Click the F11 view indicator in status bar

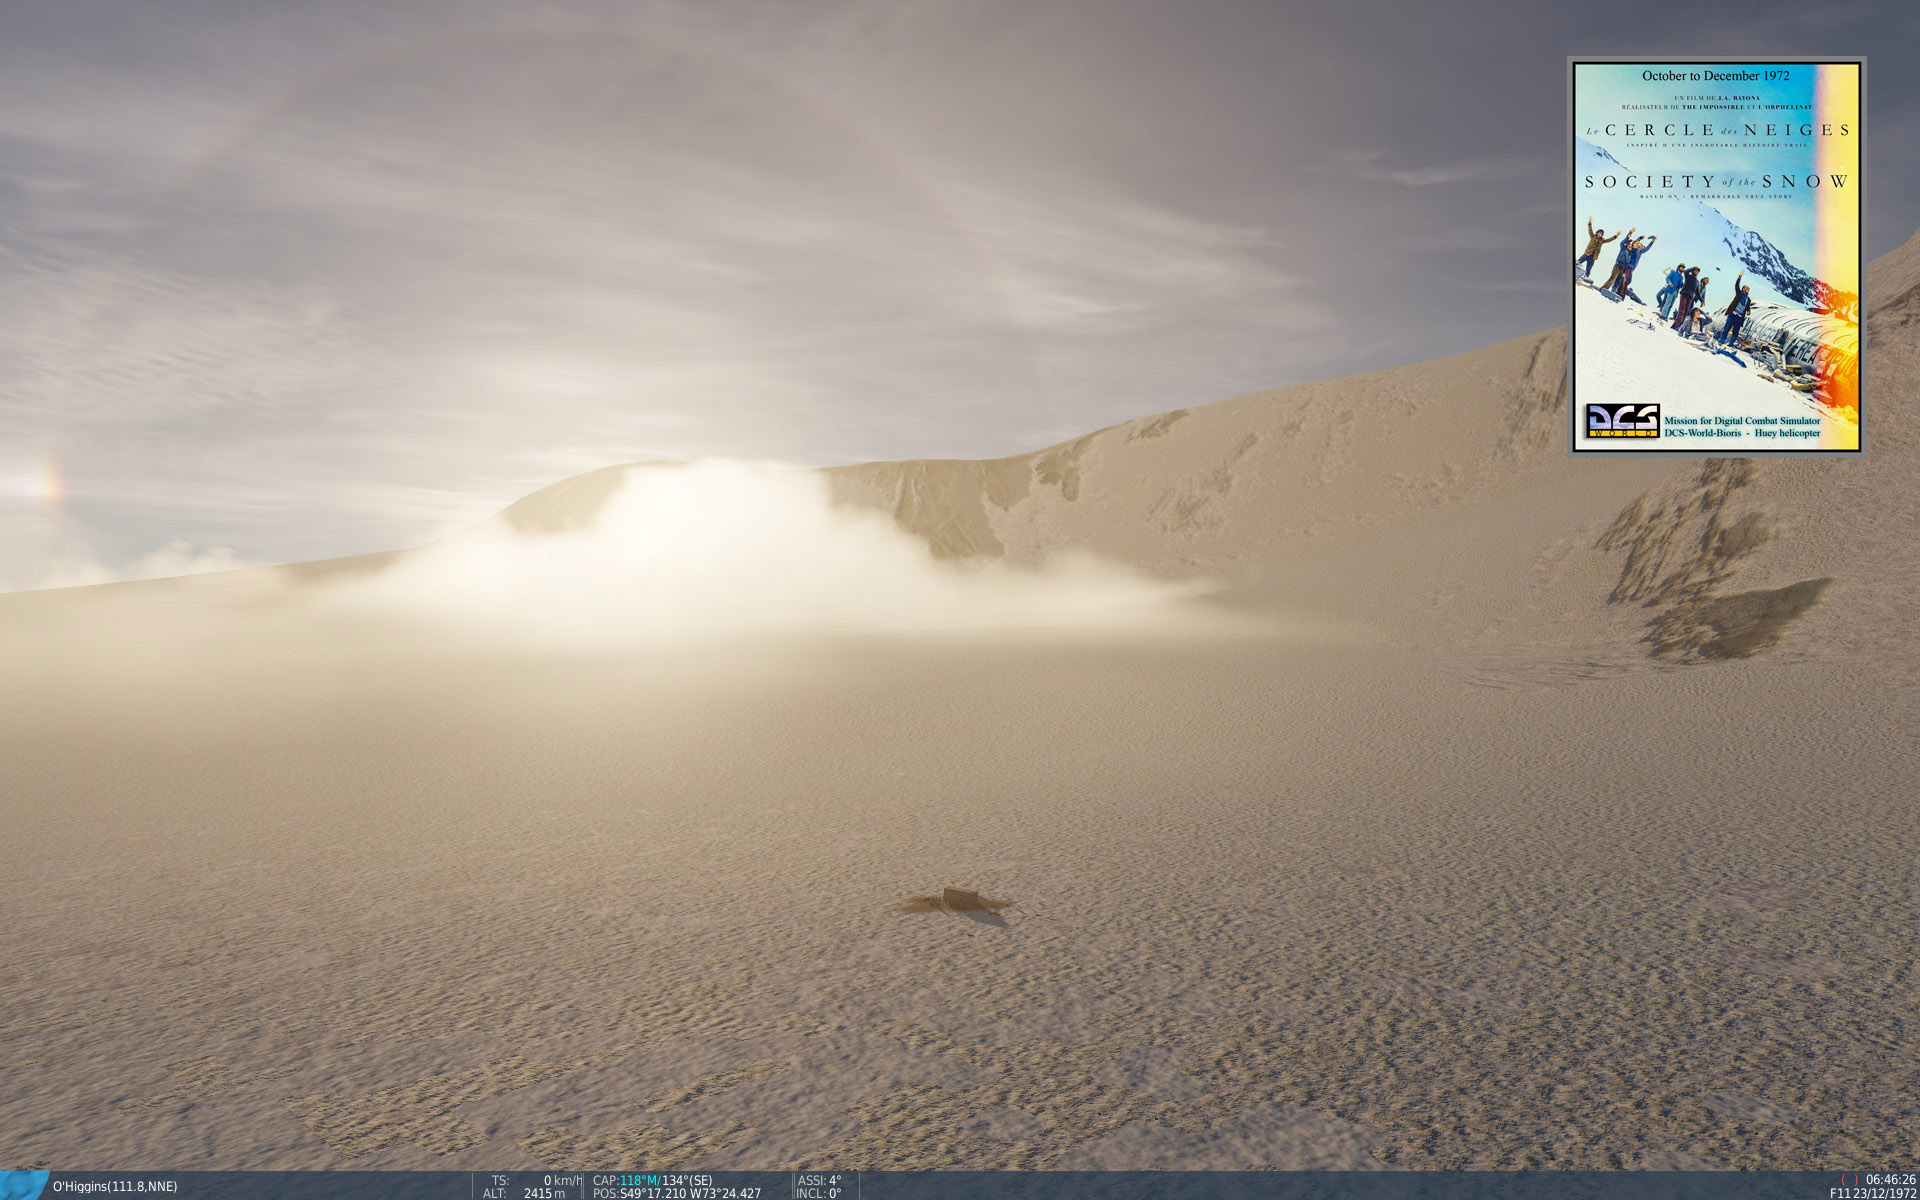tap(1840, 1194)
